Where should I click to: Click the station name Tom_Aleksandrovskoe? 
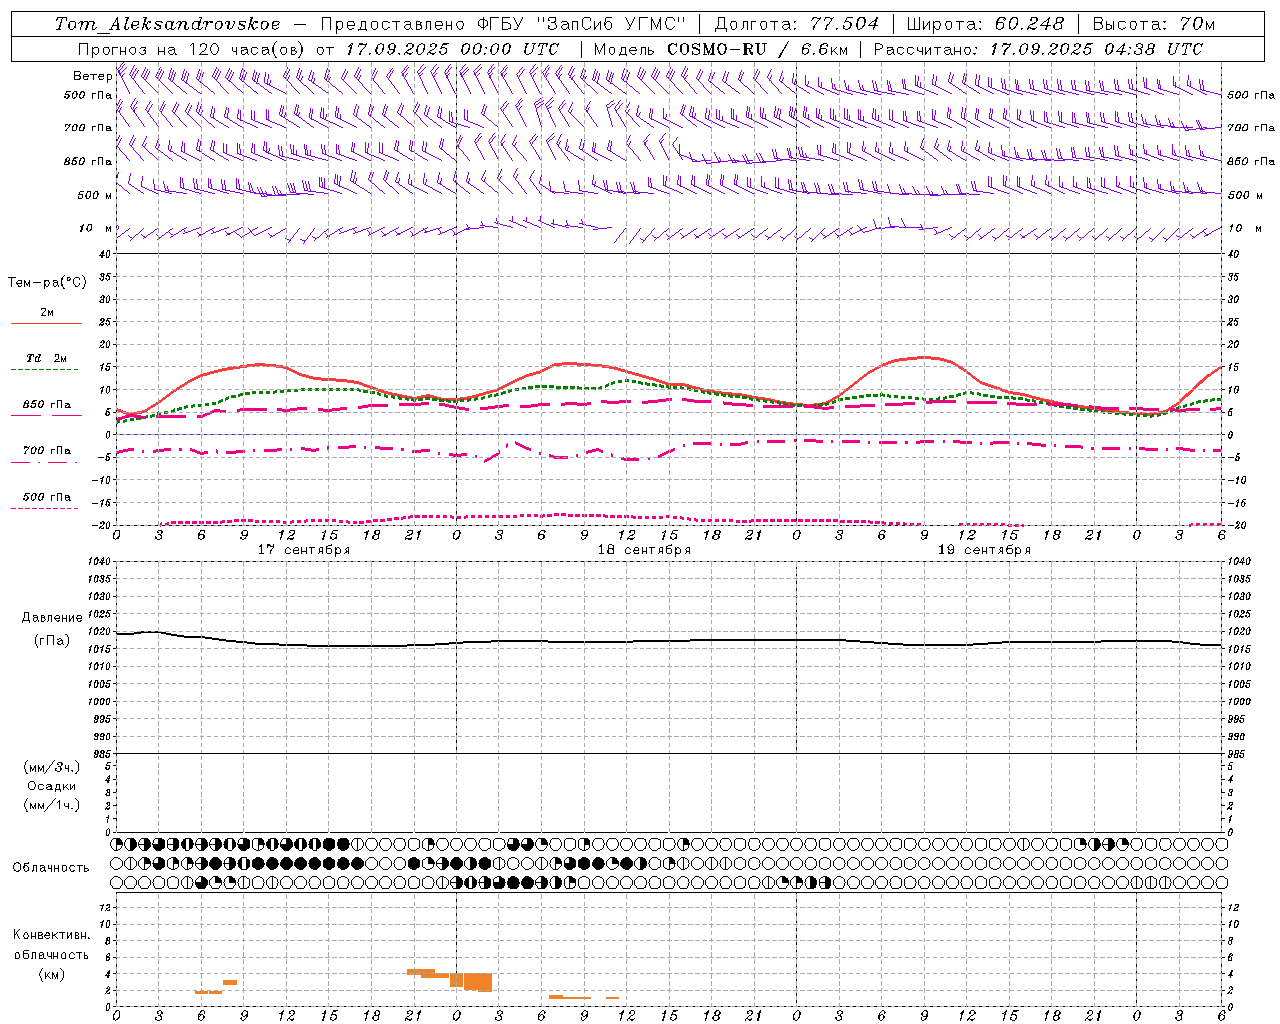(x=167, y=24)
